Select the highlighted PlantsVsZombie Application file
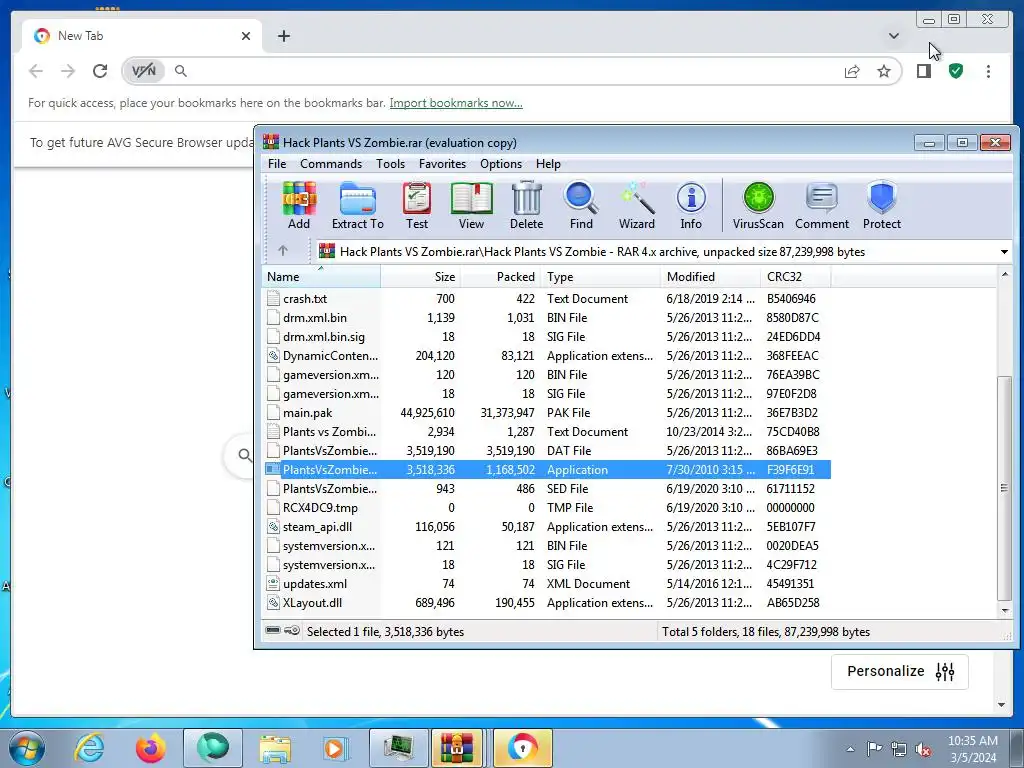Screen dimensions: 1024x768 tap(547, 470)
